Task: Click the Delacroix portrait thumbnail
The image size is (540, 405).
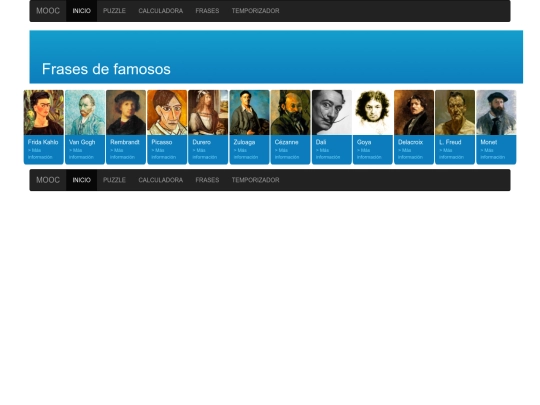Action: pos(414,112)
